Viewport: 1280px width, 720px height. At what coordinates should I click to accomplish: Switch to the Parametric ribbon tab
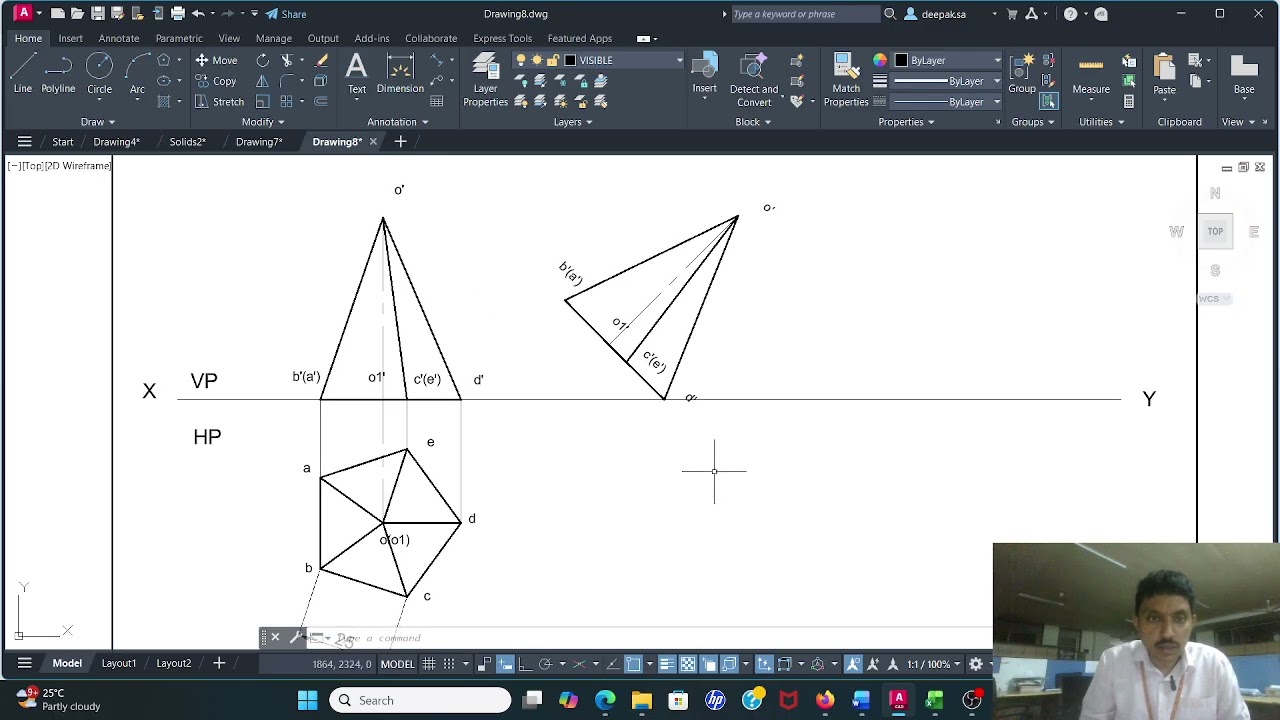point(179,38)
